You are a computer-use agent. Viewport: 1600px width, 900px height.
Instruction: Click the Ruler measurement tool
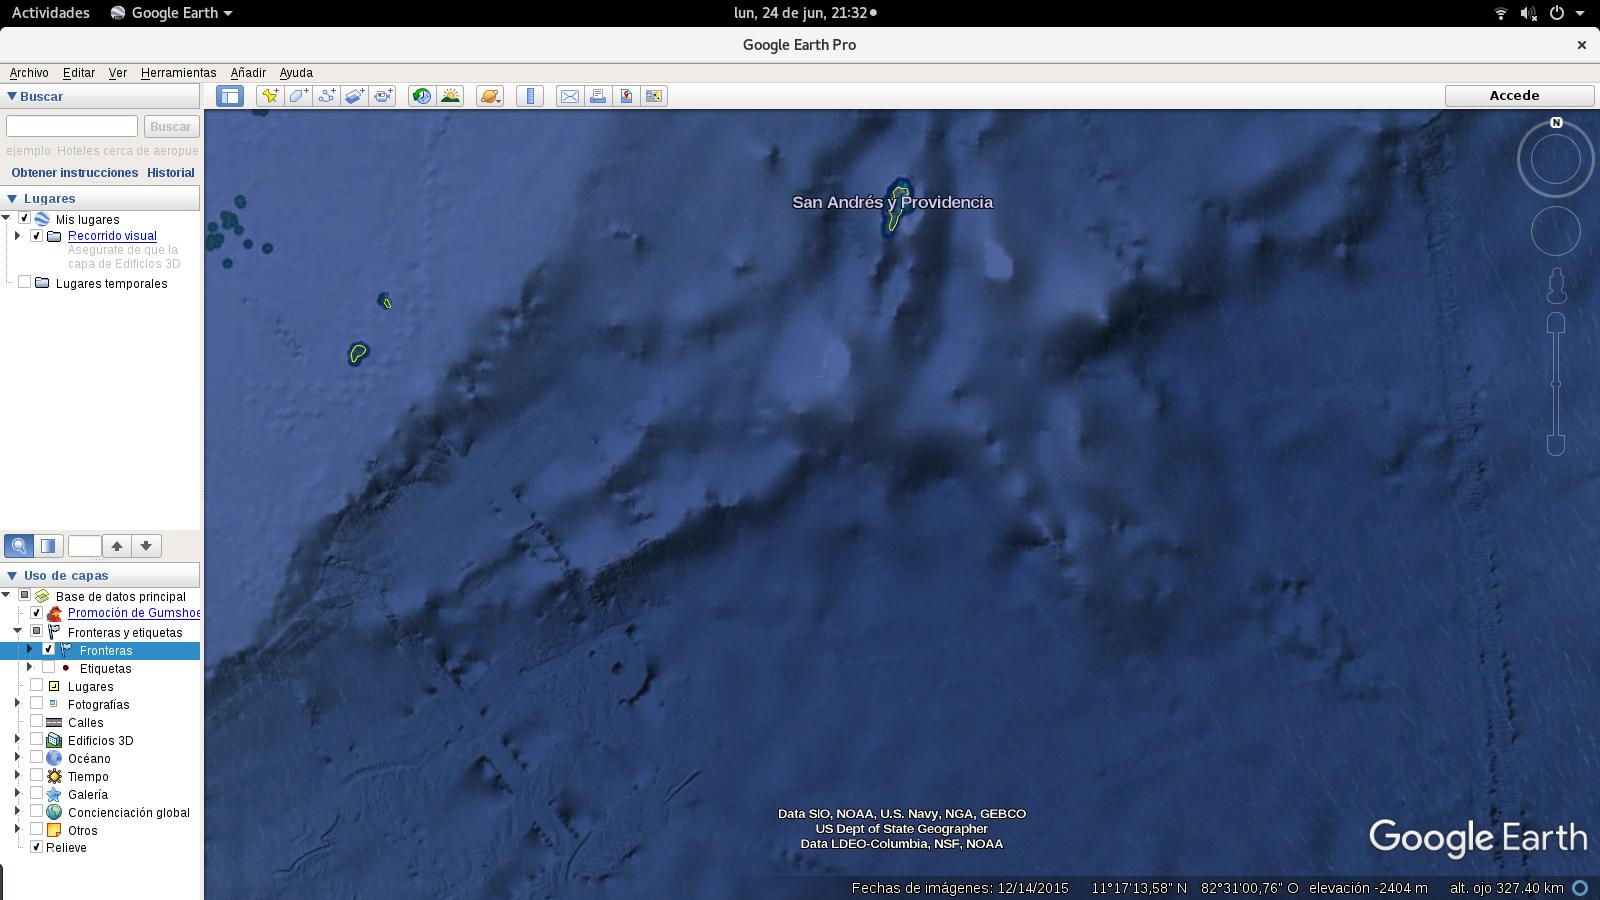point(530,96)
